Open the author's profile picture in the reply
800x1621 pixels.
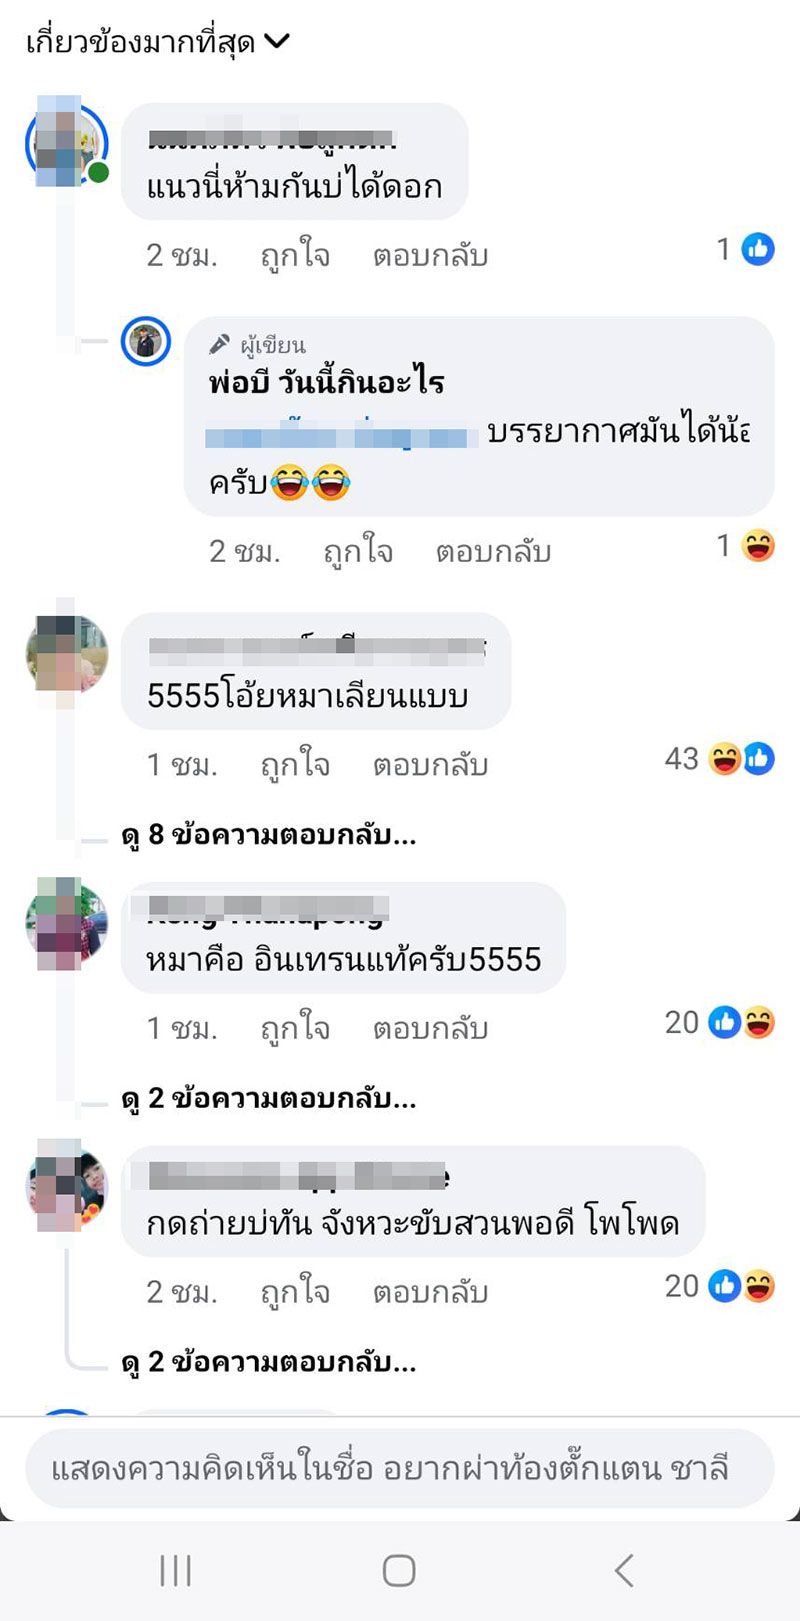(146, 342)
